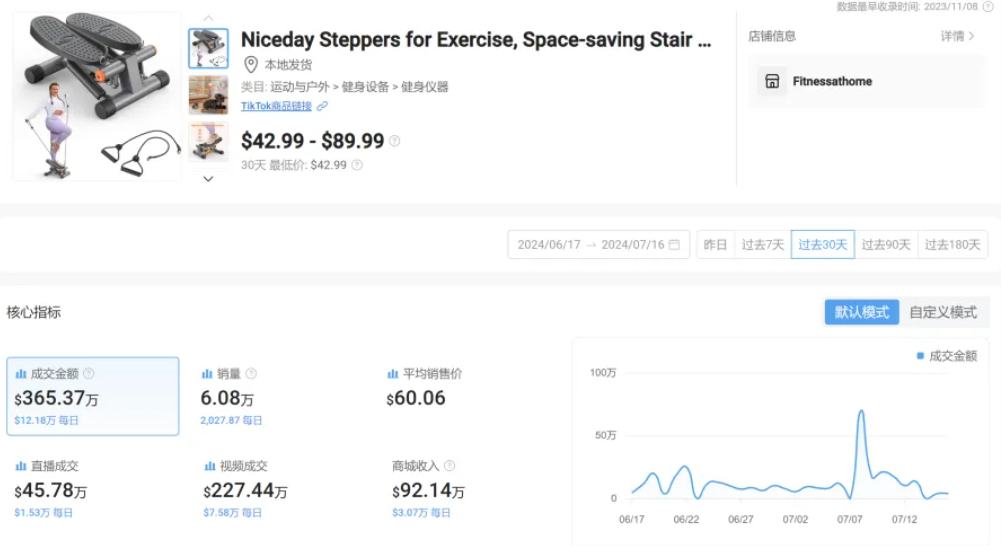1001x546 pixels.
Task: Select the 过去7天 range tab
Action: [762, 244]
